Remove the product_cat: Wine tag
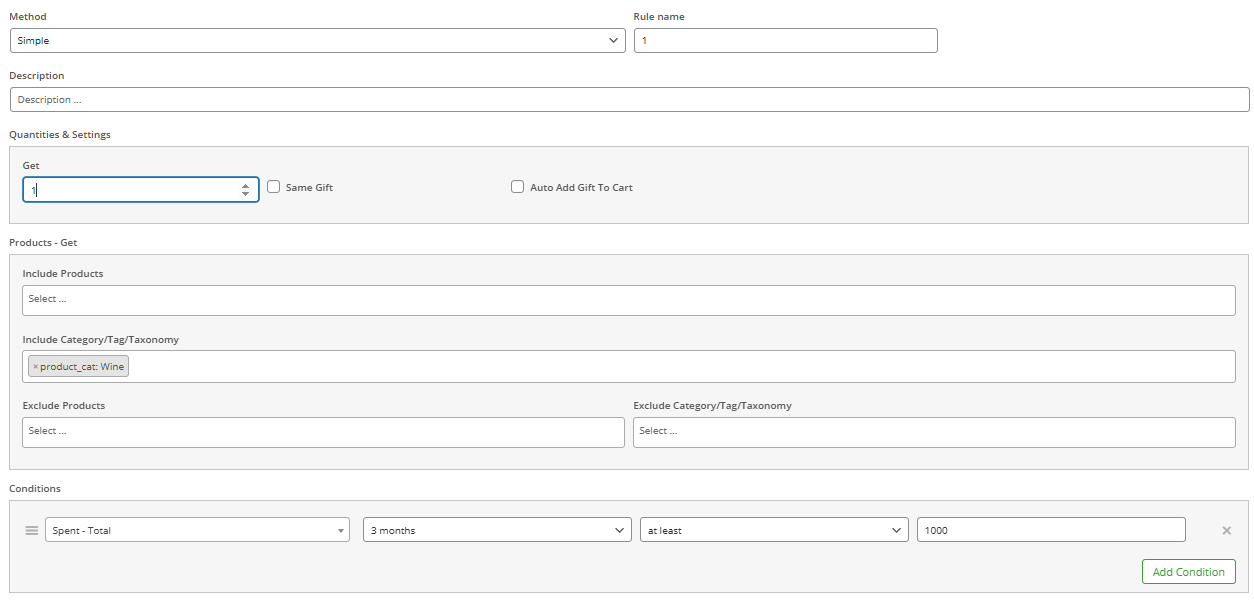Viewport: 1254px width, 604px height. click(36, 367)
